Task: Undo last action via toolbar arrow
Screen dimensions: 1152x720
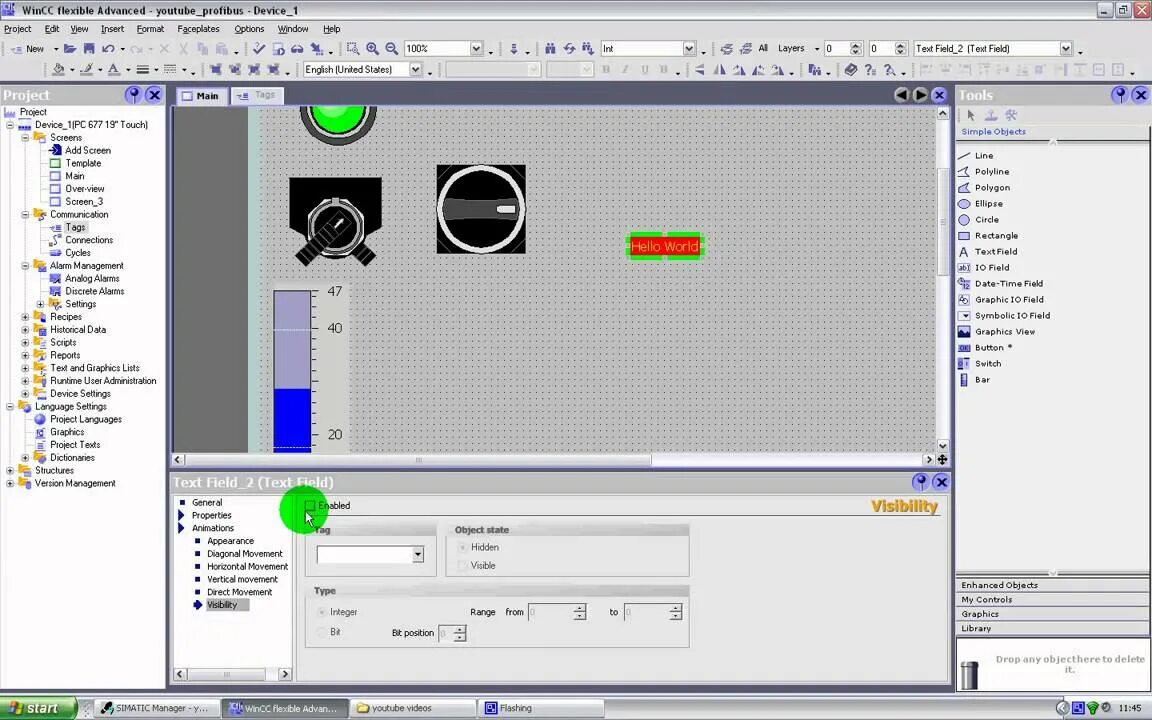Action: click(108, 48)
